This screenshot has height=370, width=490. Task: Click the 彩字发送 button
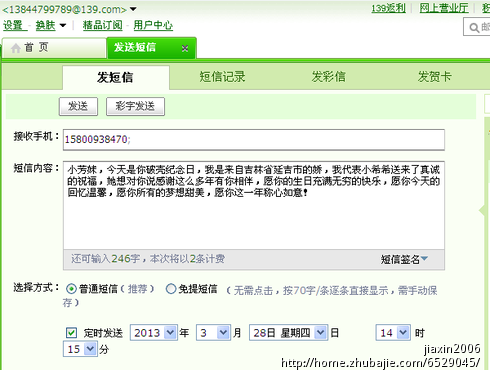[135, 106]
